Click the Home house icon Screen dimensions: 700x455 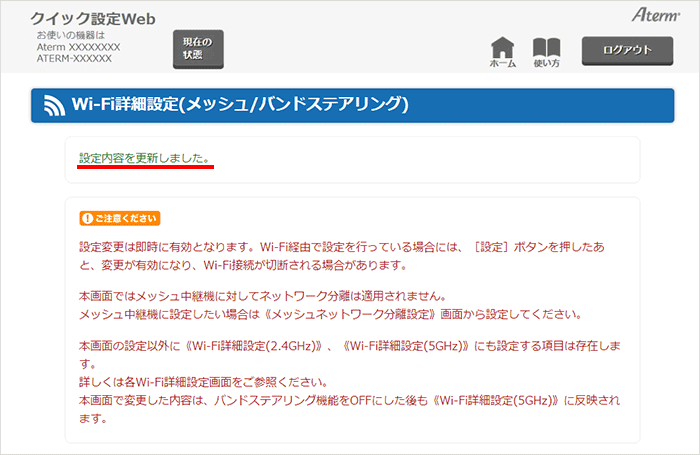click(502, 46)
